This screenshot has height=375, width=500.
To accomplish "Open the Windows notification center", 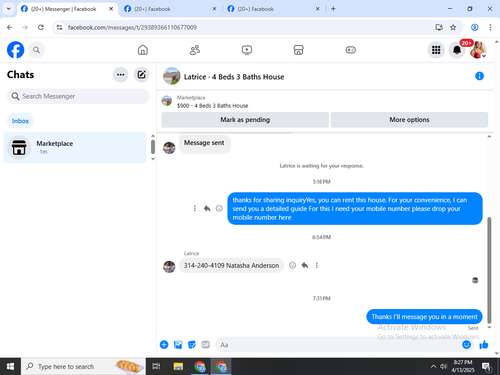I will point(487,367).
